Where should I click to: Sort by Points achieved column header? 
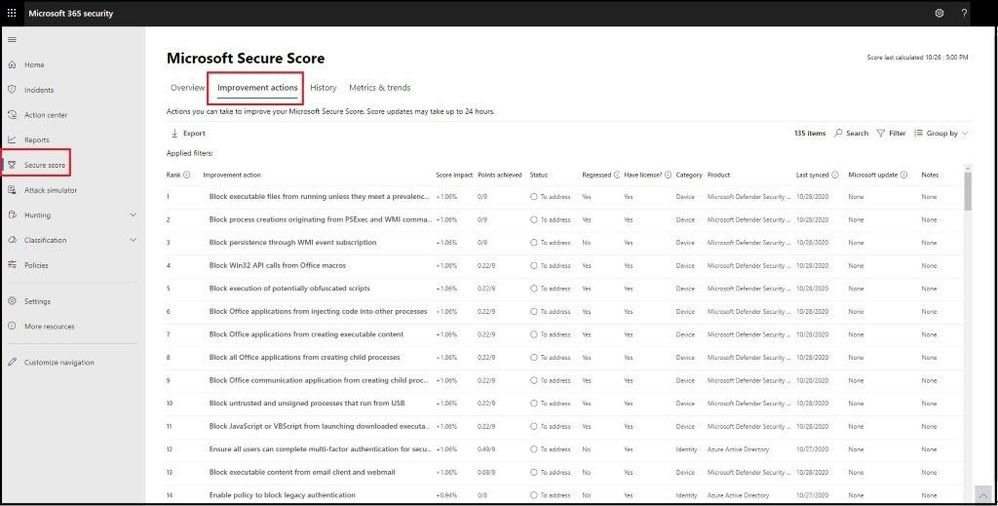pyautogui.click(x=500, y=174)
